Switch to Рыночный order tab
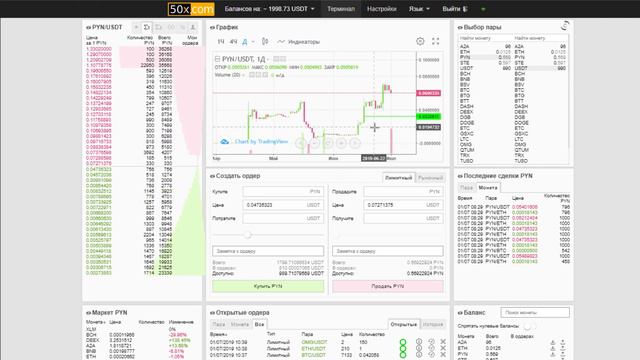 click(430, 178)
